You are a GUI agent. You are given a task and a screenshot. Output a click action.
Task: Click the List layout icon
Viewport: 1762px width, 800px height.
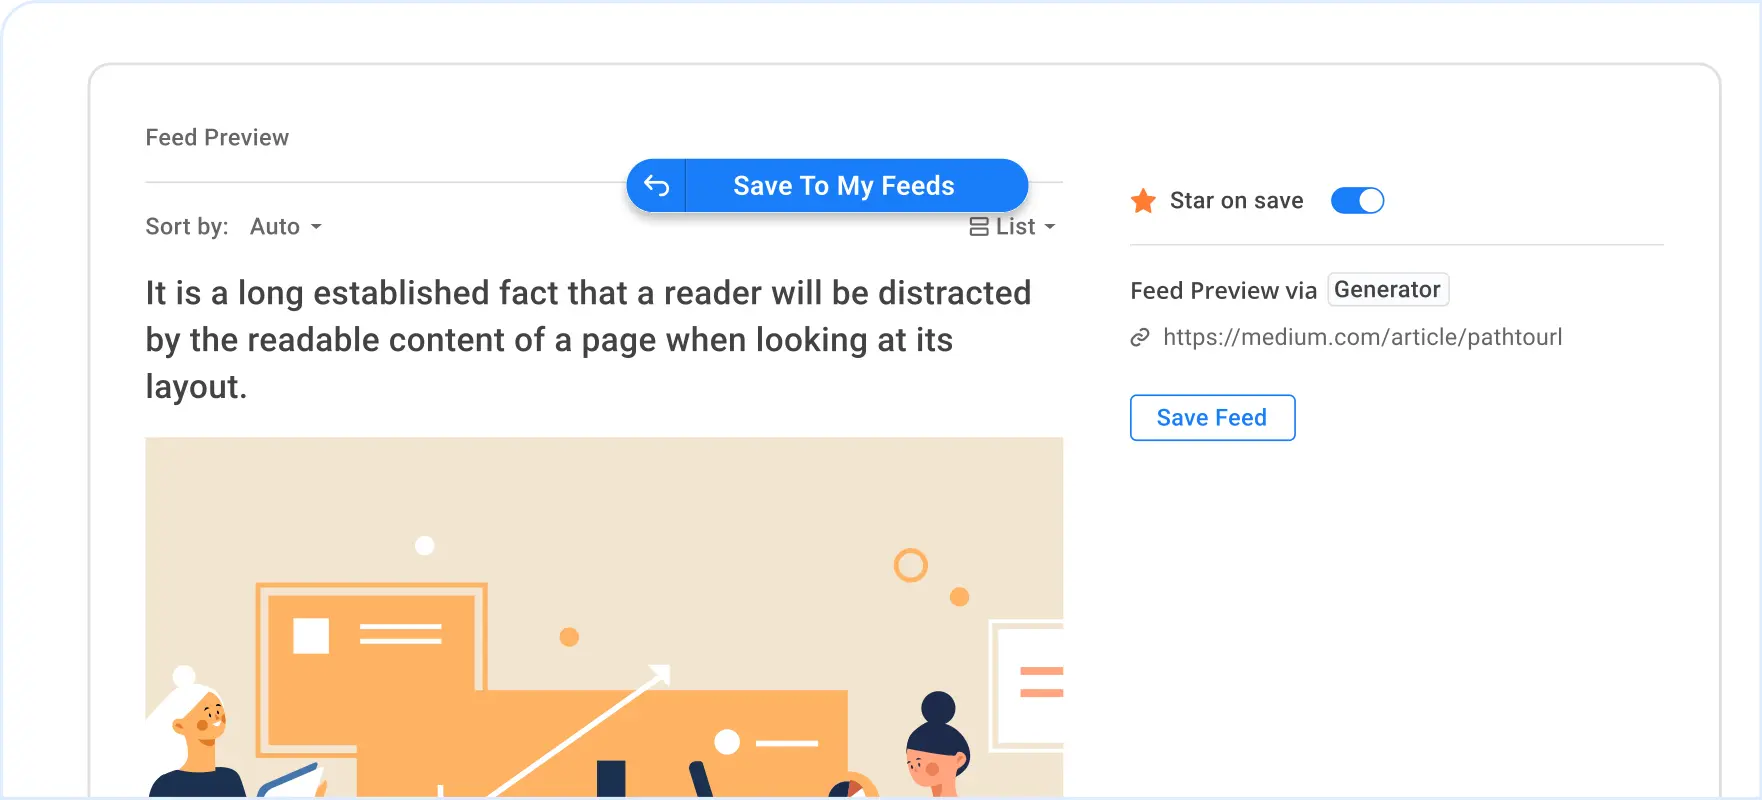[979, 227]
